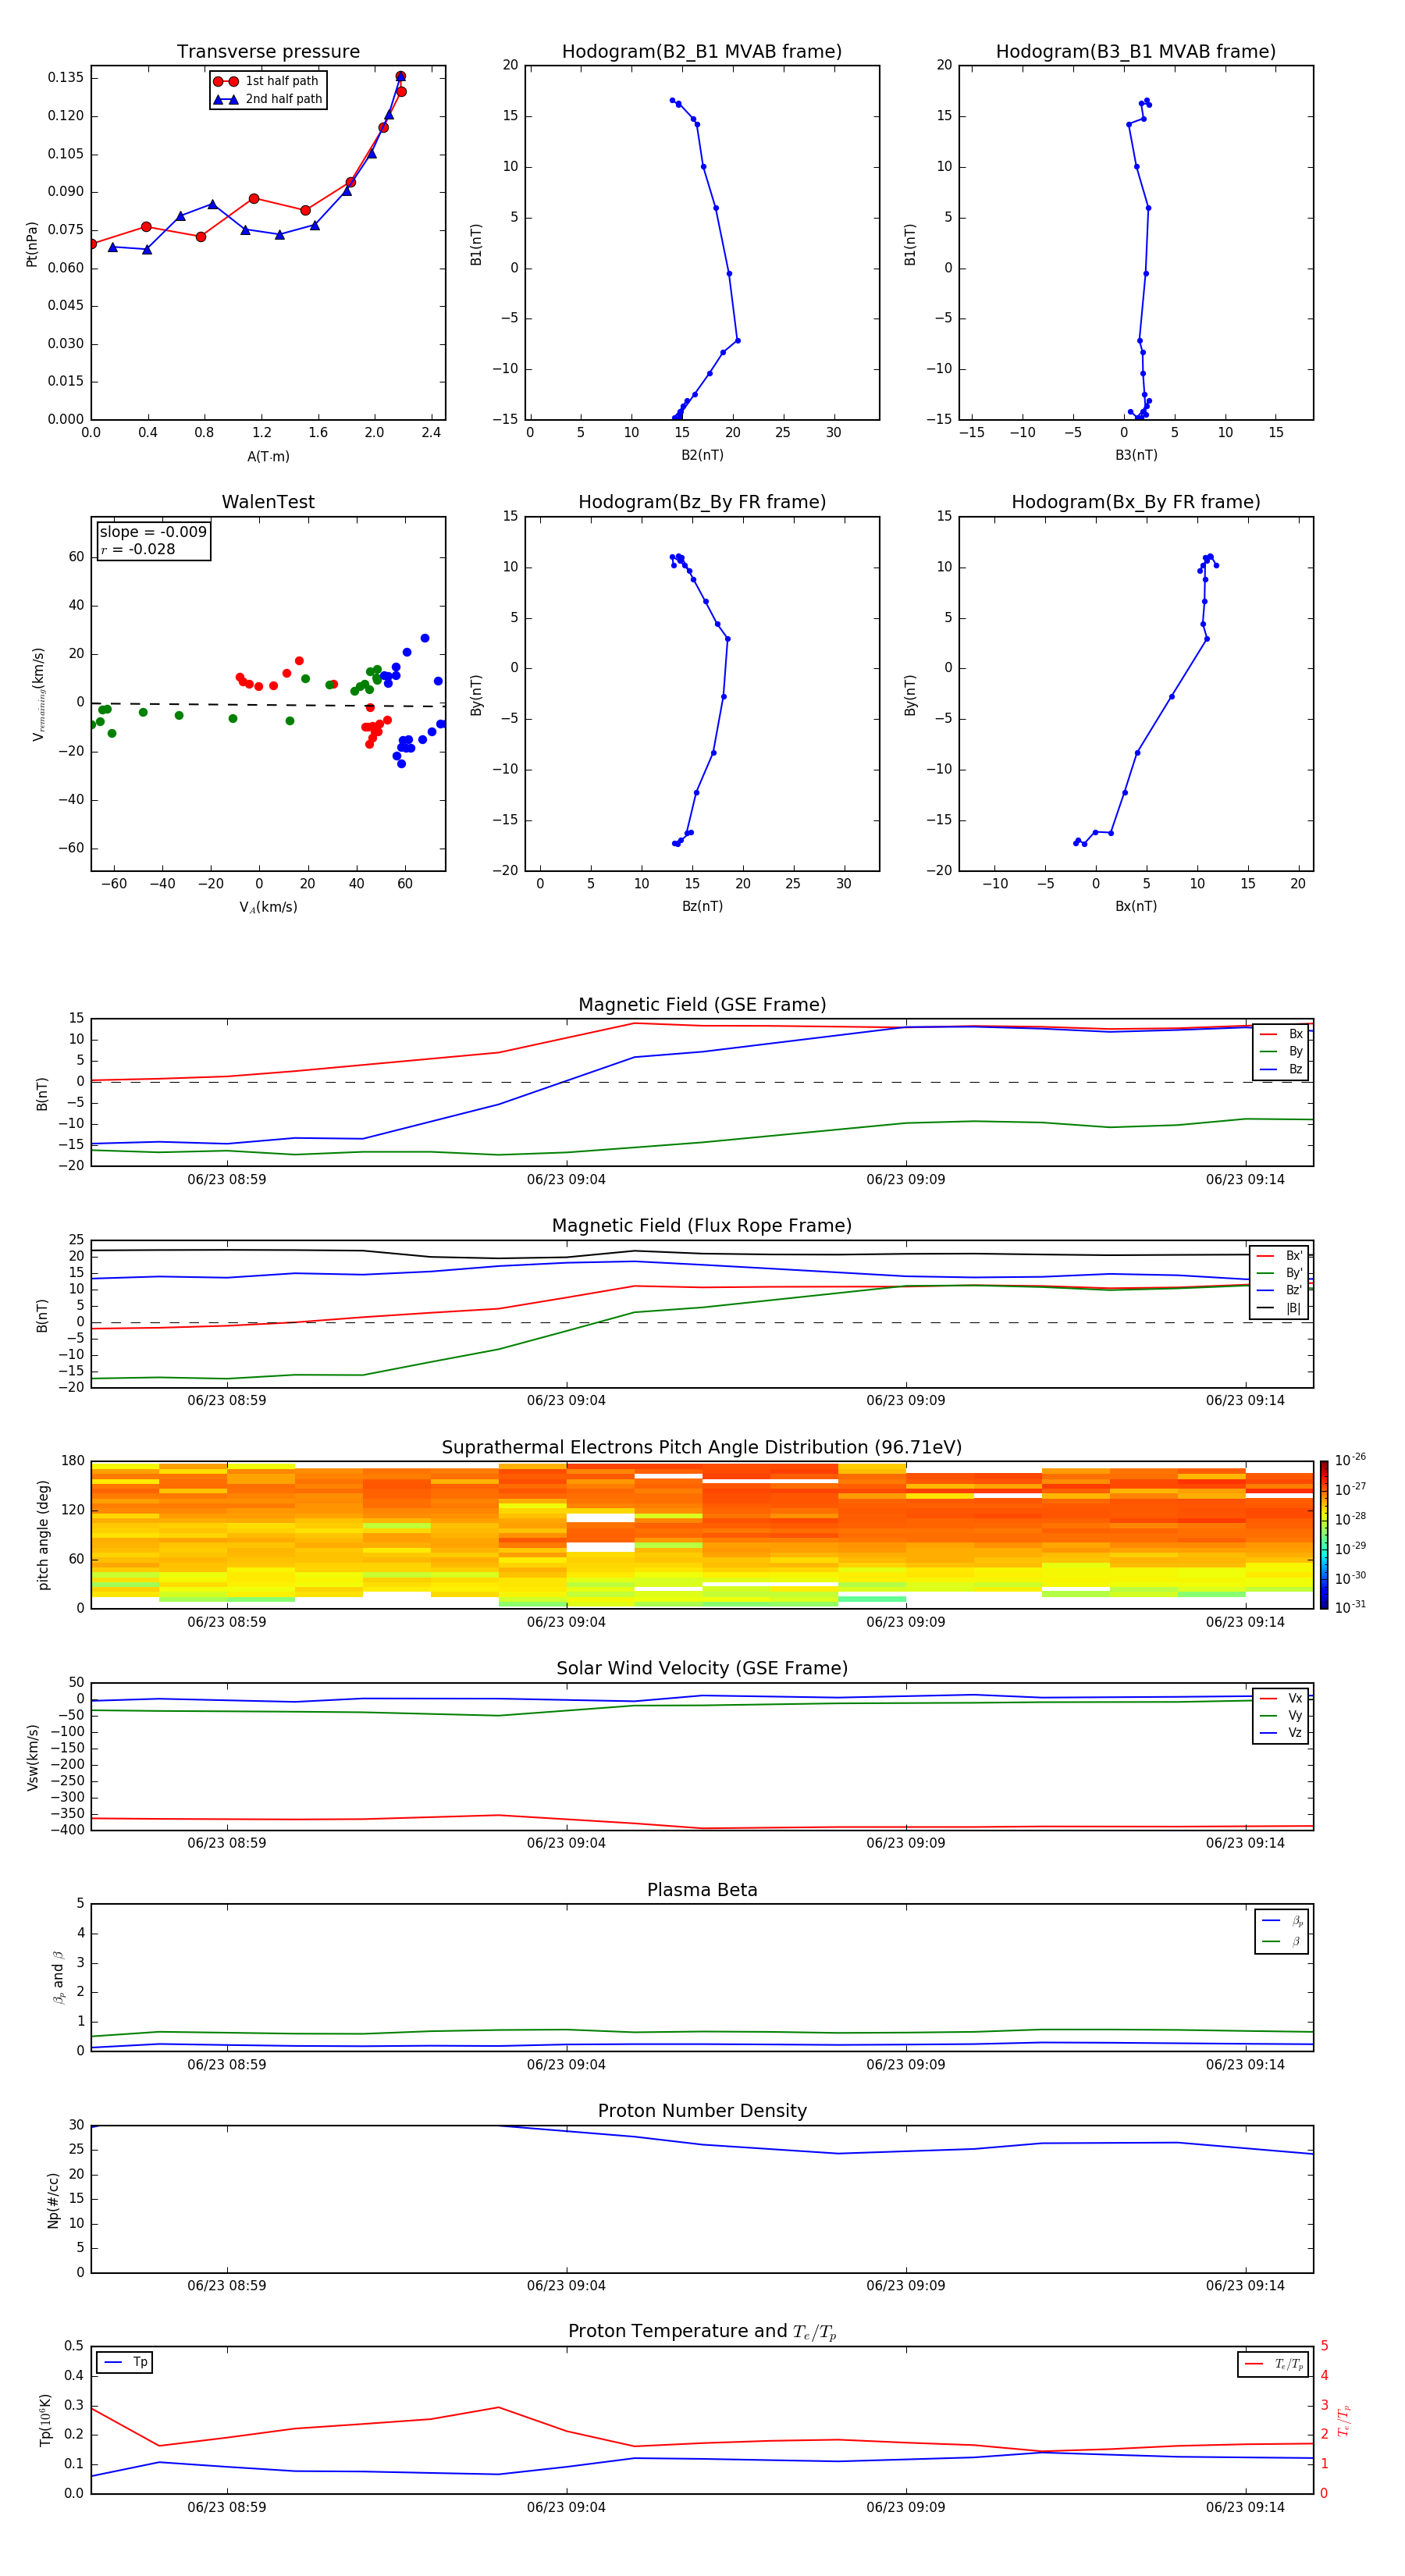The height and width of the screenshot is (2576, 1405).
Task: Click the "Bx(nT)" x-axis label
Action: click(1136, 907)
